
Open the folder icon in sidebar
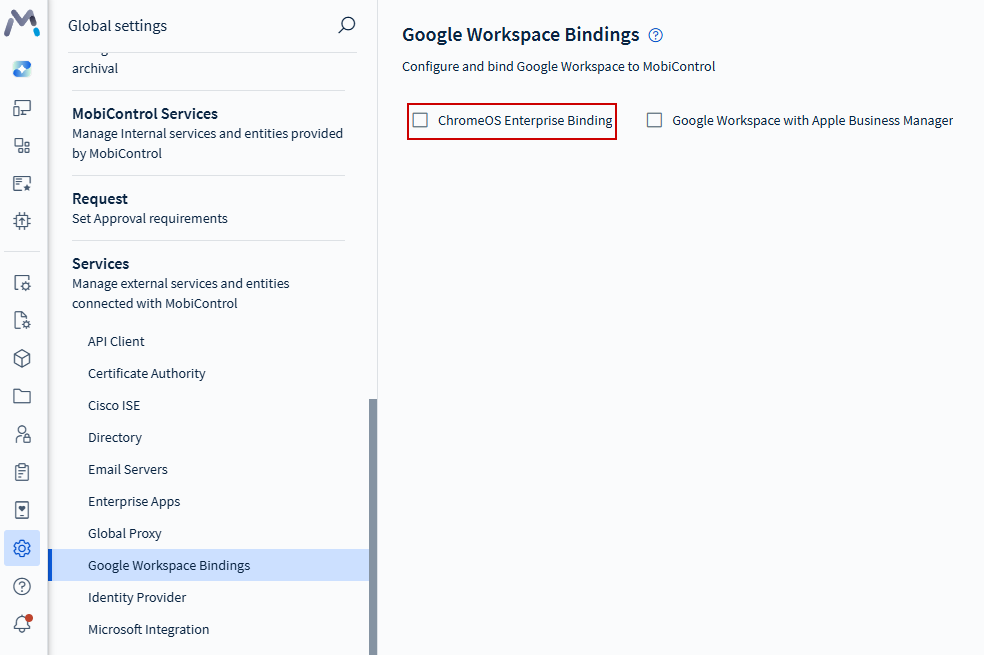pos(22,396)
